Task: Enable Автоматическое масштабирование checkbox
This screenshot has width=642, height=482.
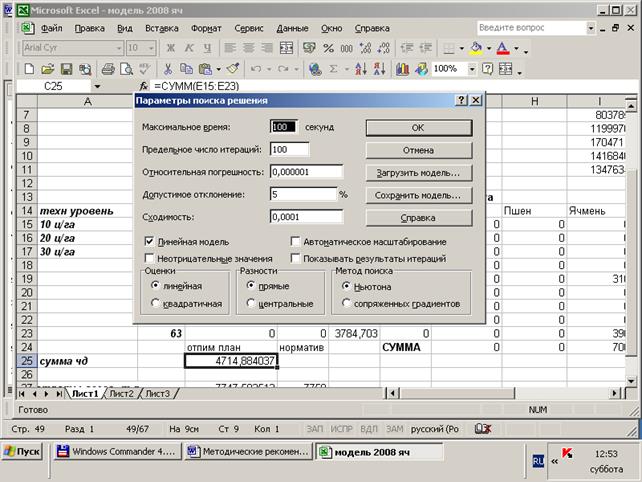Action: (296, 242)
